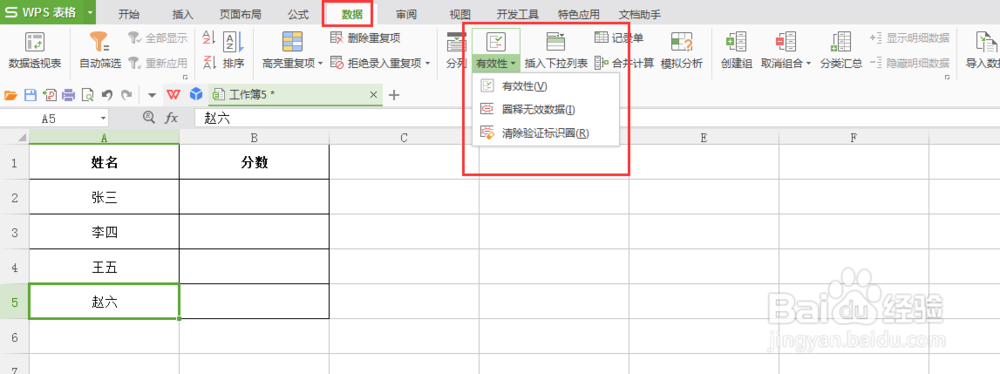
Task: Open the 排序 sort dialog
Action: click(233, 50)
